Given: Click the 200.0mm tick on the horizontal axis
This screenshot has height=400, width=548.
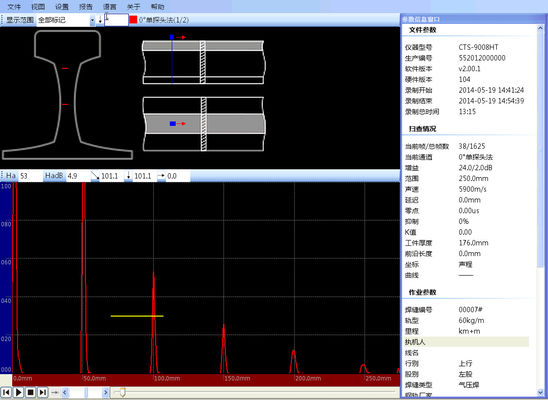Looking at the screenshot, I should click(308, 378).
